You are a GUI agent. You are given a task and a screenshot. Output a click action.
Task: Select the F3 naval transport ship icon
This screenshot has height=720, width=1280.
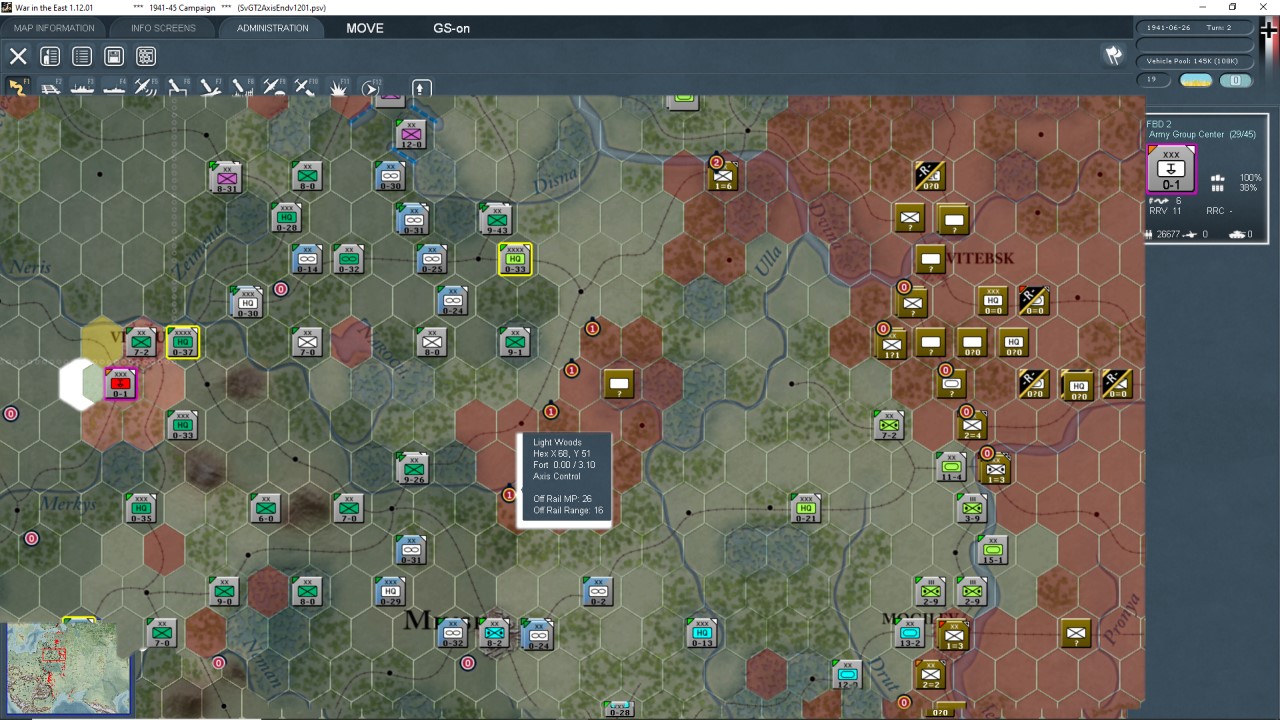click(x=82, y=88)
